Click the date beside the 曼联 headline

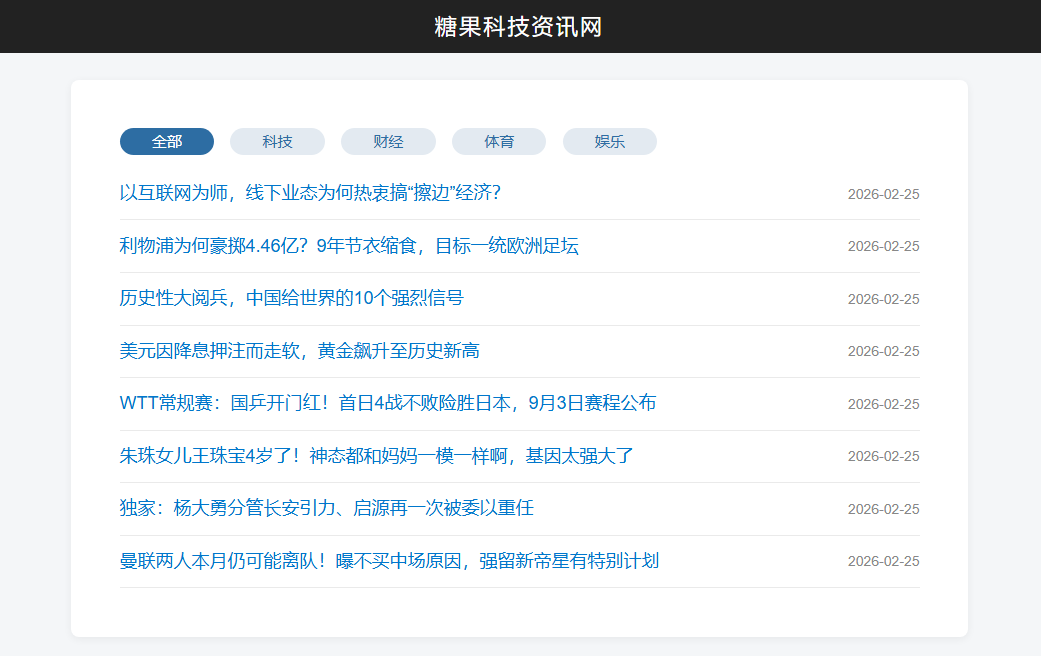point(883,562)
